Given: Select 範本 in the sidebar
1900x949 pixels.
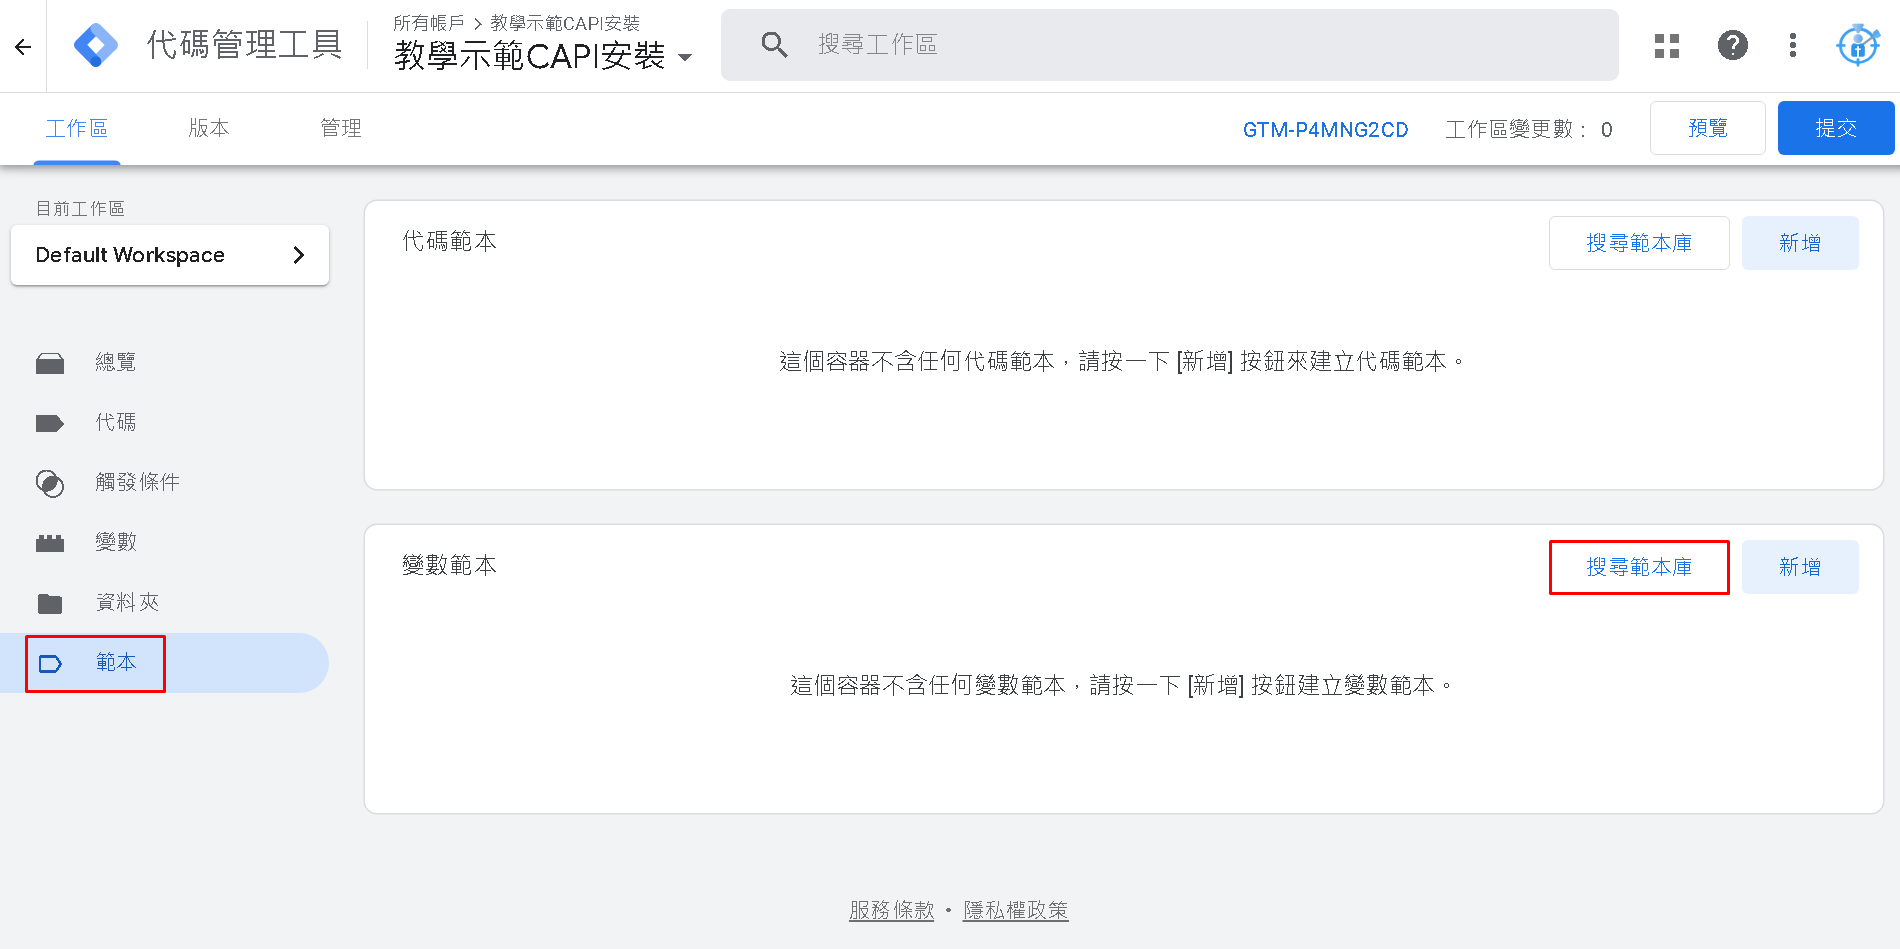Looking at the screenshot, I should [x=164, y=663].
